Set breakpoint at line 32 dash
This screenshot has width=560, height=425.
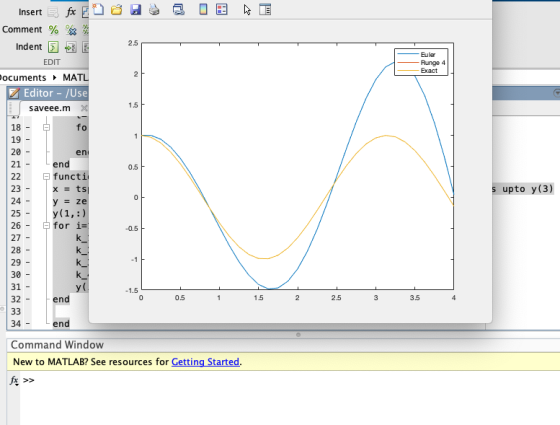28,299
